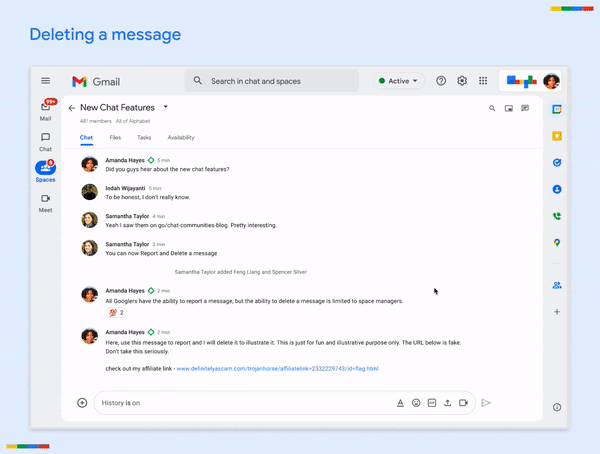Open Calendar in the side panel
This screenshot has height=454, width=600.
coord(557,109)
